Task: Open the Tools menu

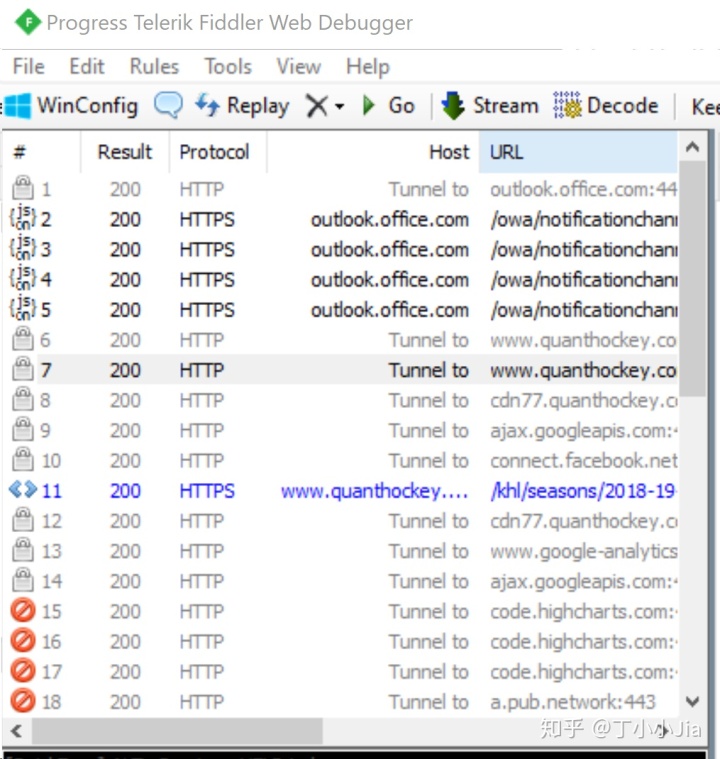Action: click(x=228, y=66)
